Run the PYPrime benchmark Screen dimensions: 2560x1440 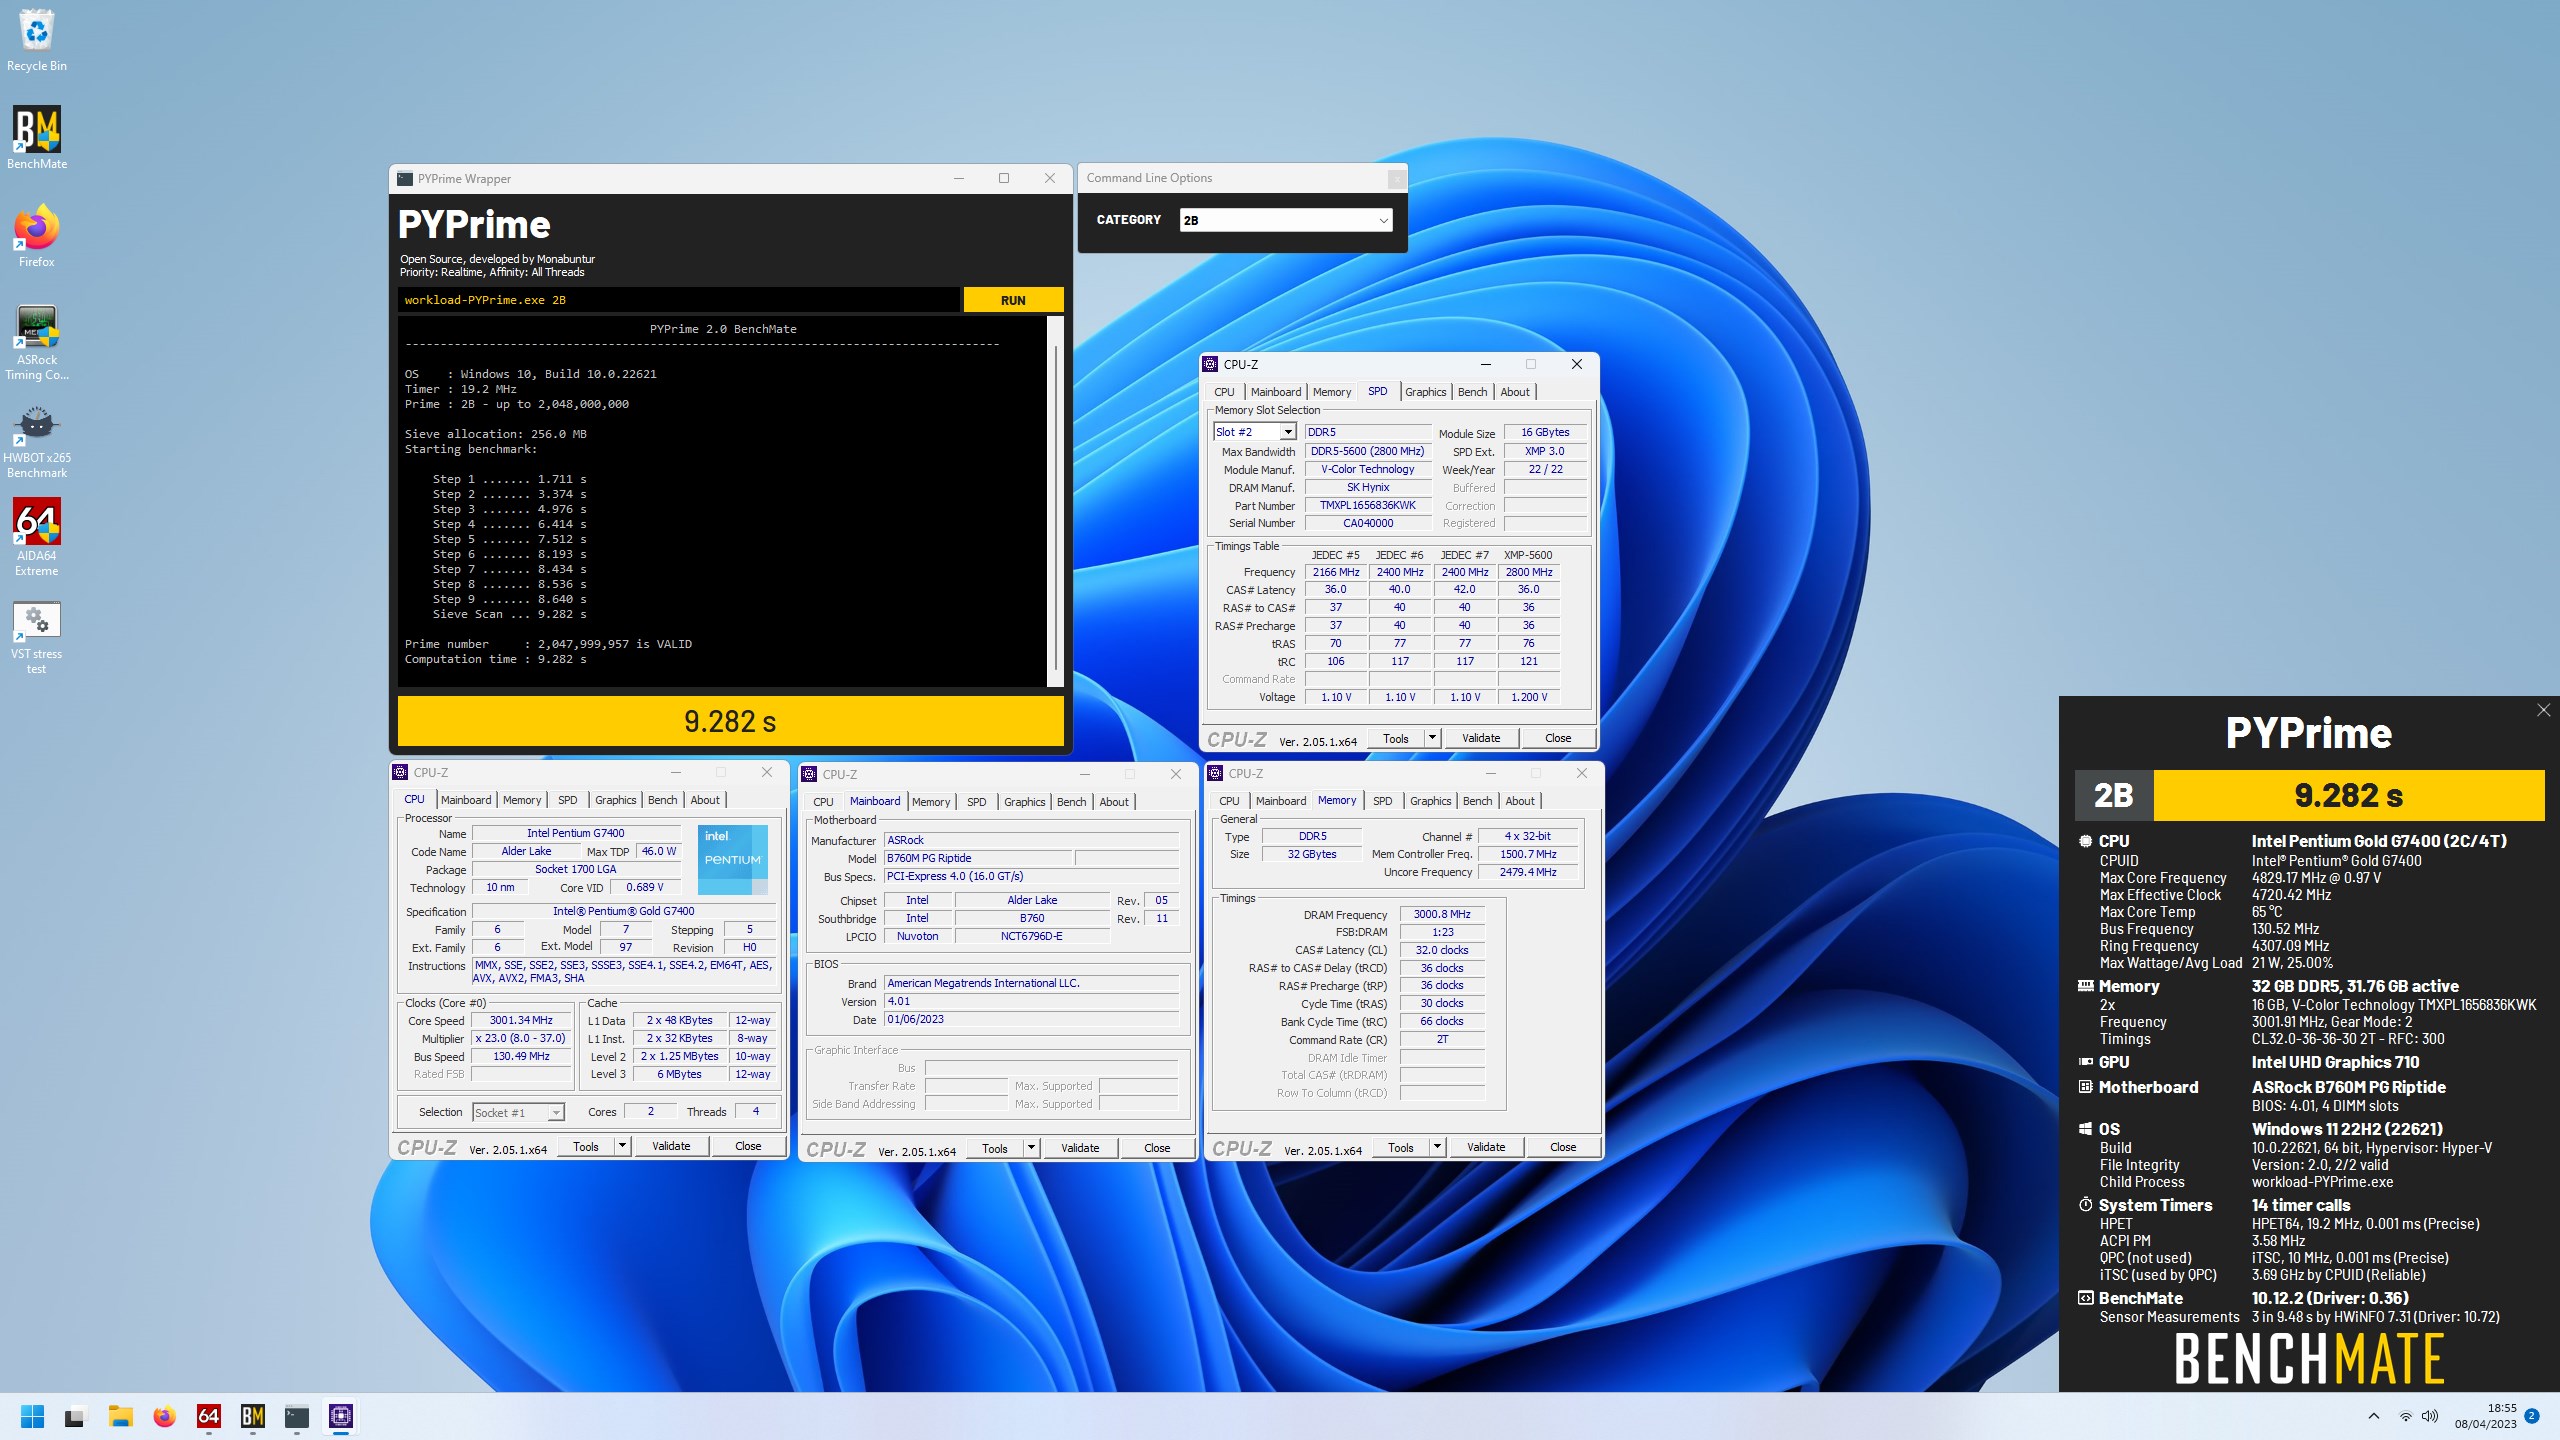1013,300
